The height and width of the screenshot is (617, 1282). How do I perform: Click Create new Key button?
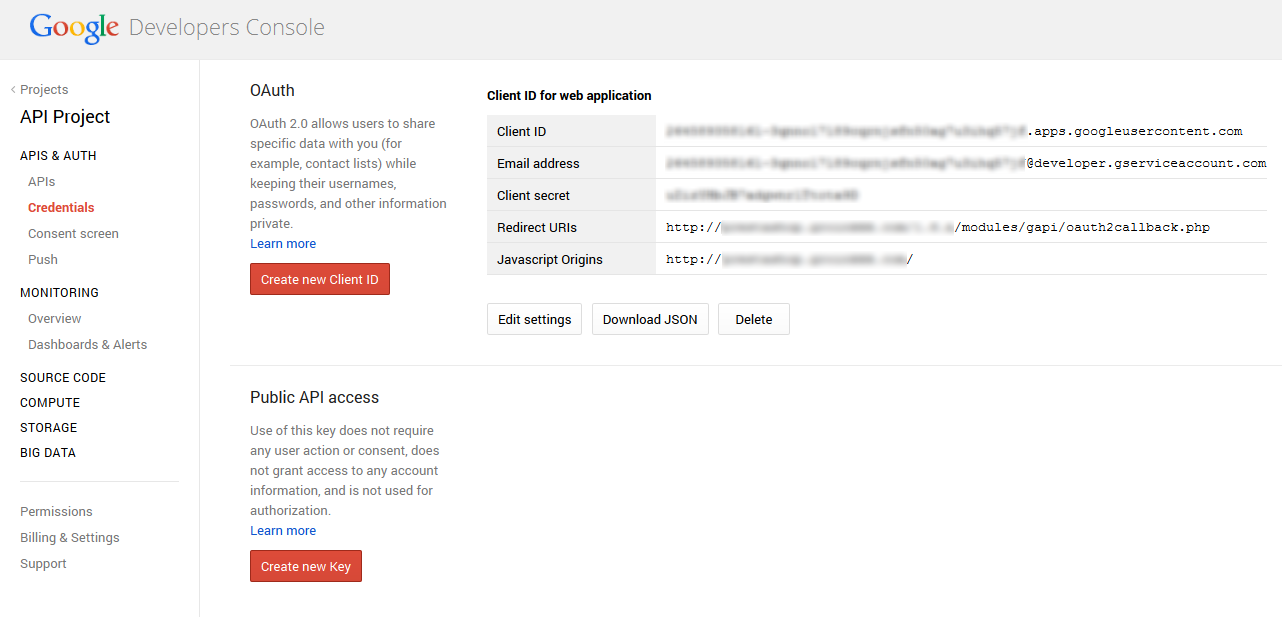(306, 566)
